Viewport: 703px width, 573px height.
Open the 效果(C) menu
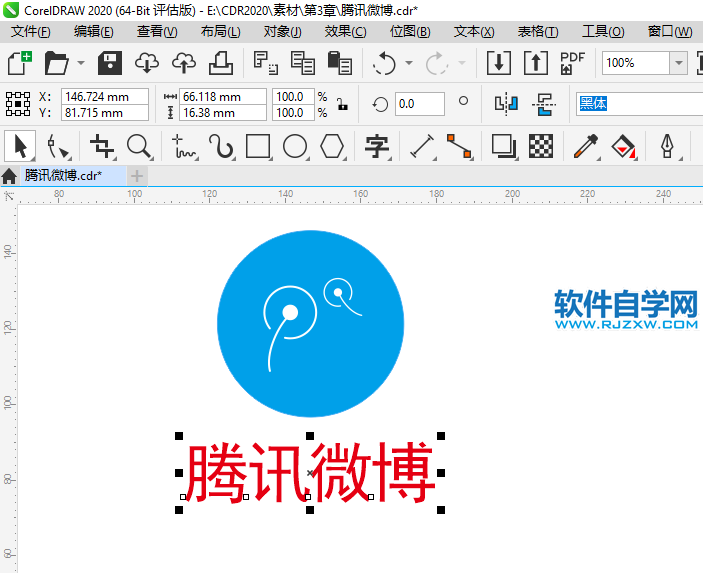point(345,31)
